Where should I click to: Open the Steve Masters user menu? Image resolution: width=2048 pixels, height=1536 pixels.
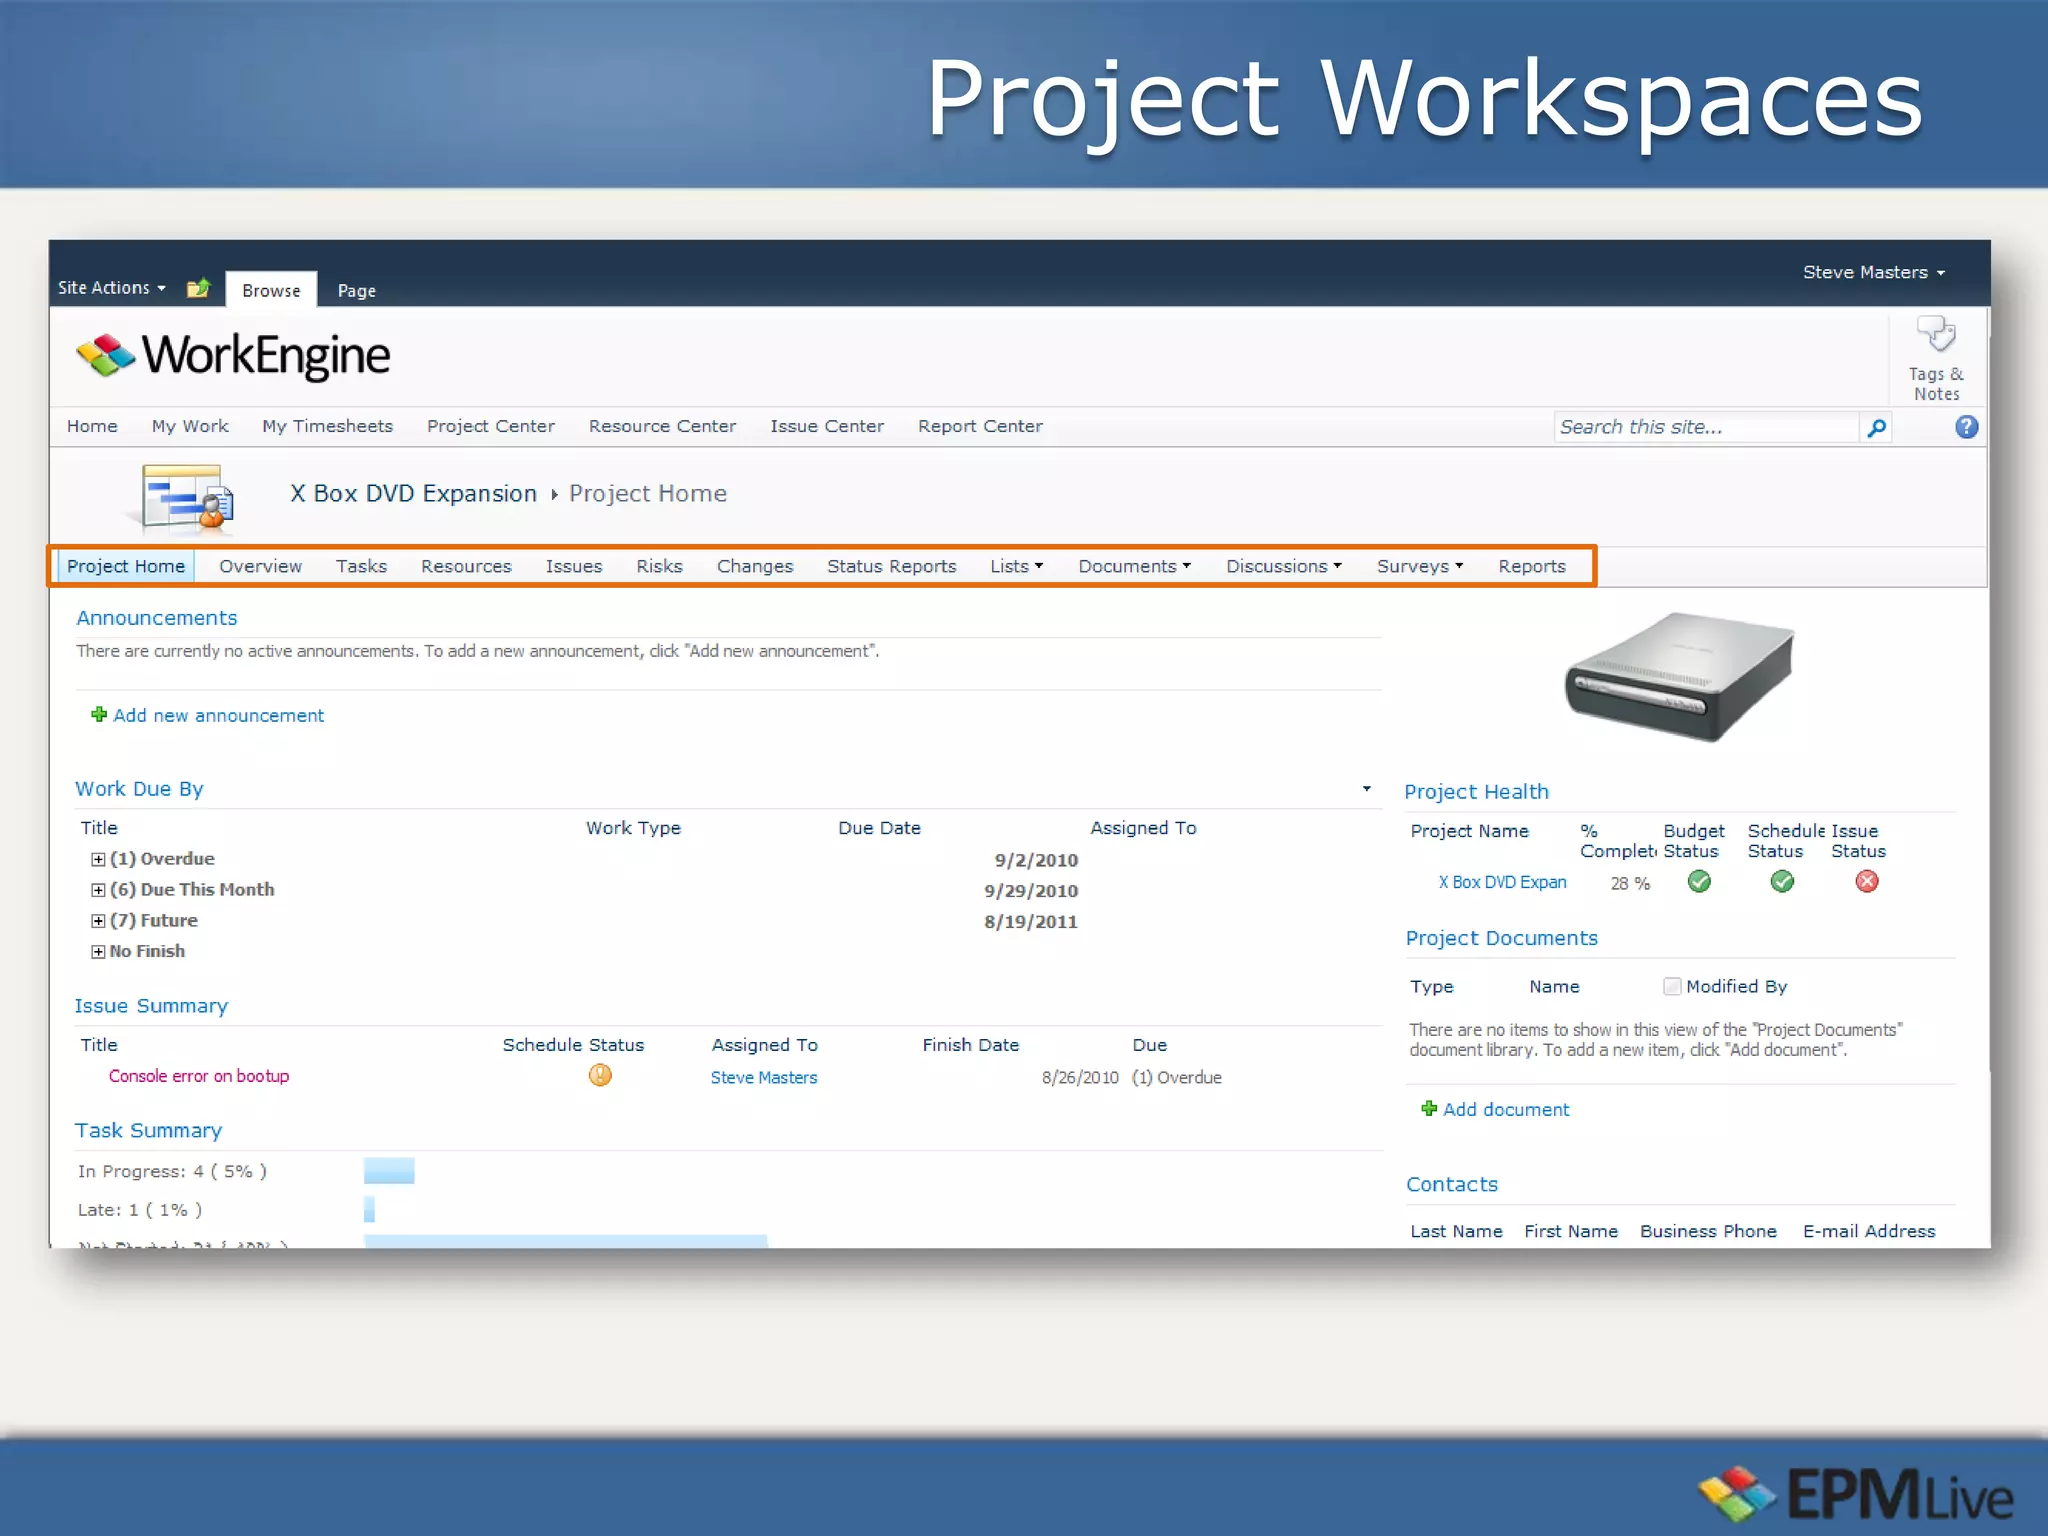click(x=1874, y=272)
